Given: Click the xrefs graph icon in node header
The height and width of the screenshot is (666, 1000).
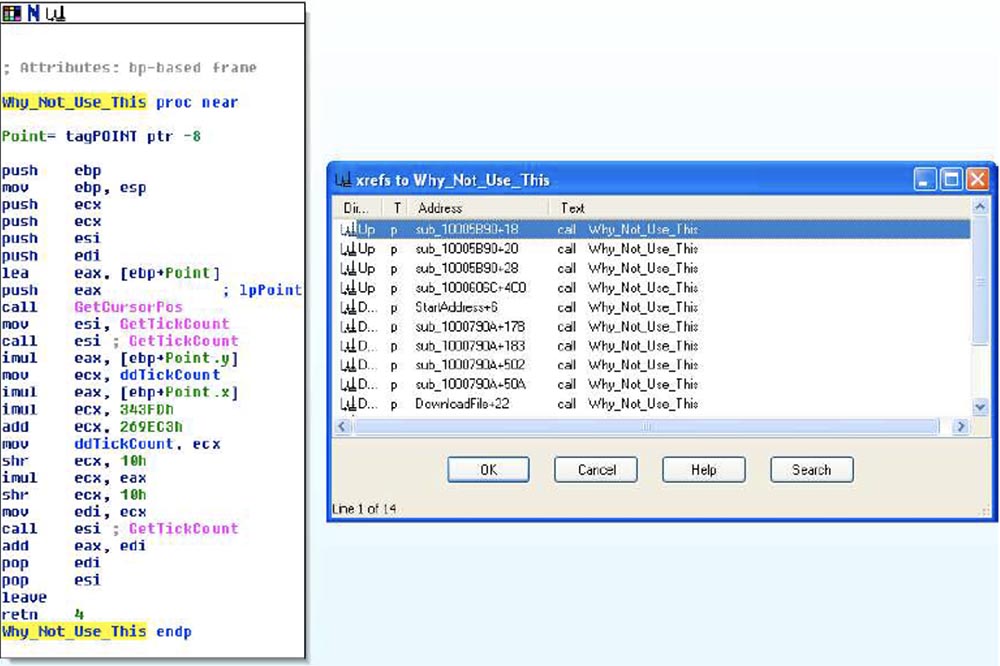Looking at the screenshot, I should [55, 13].
